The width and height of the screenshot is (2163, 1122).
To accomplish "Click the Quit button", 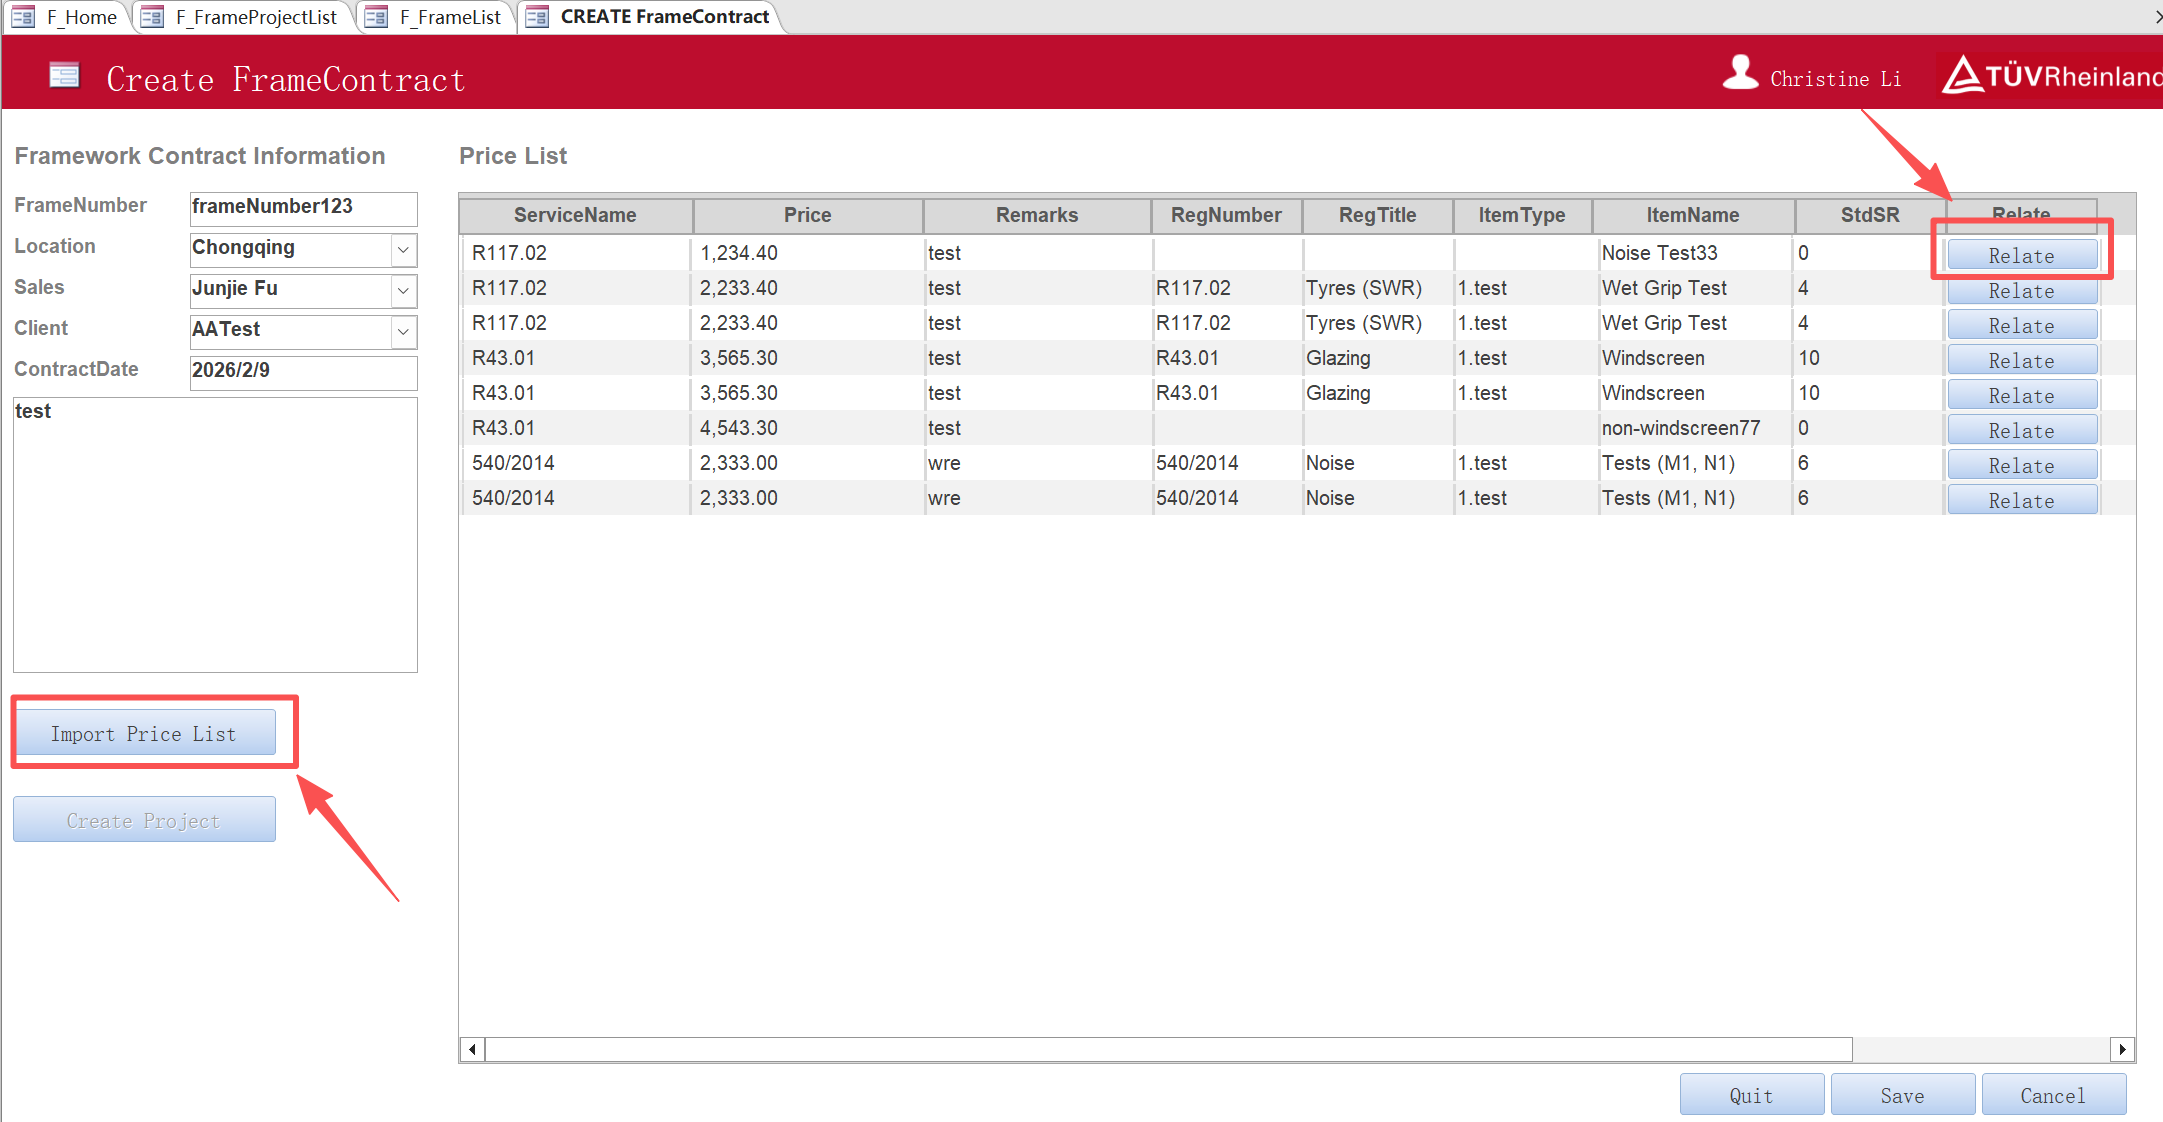I will 1751,1095.
